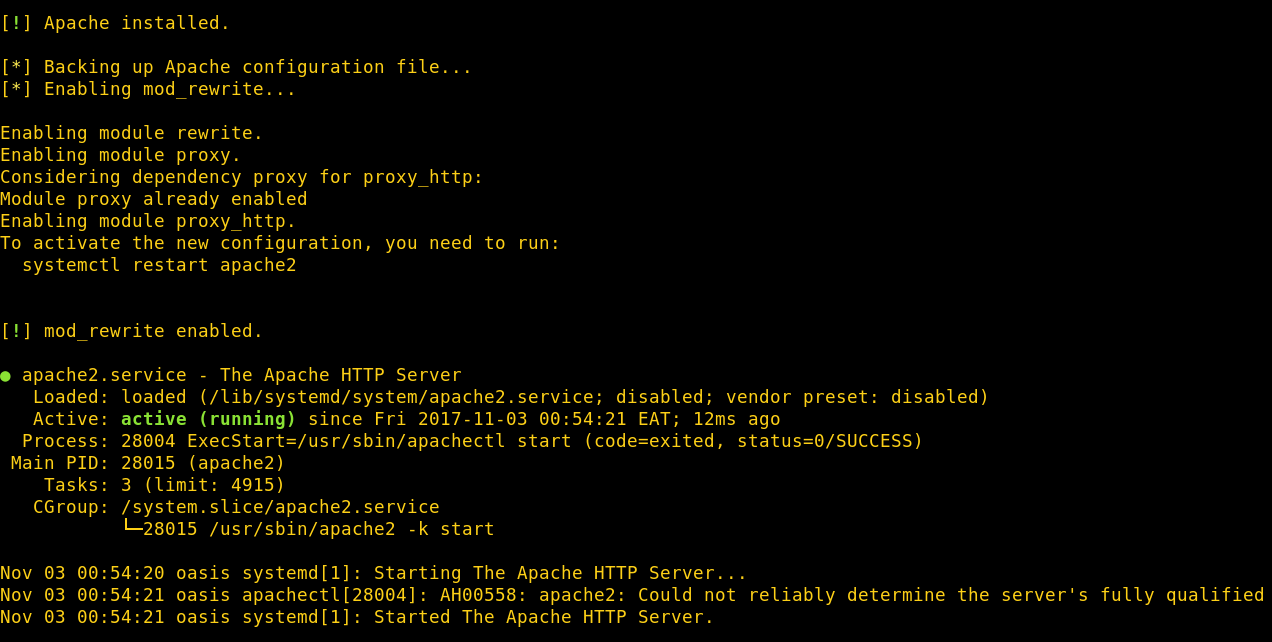This screenshot has width=1272, height=642.
Task: Click the 'Module proxy already enabled' line
Action: point(154,199)
